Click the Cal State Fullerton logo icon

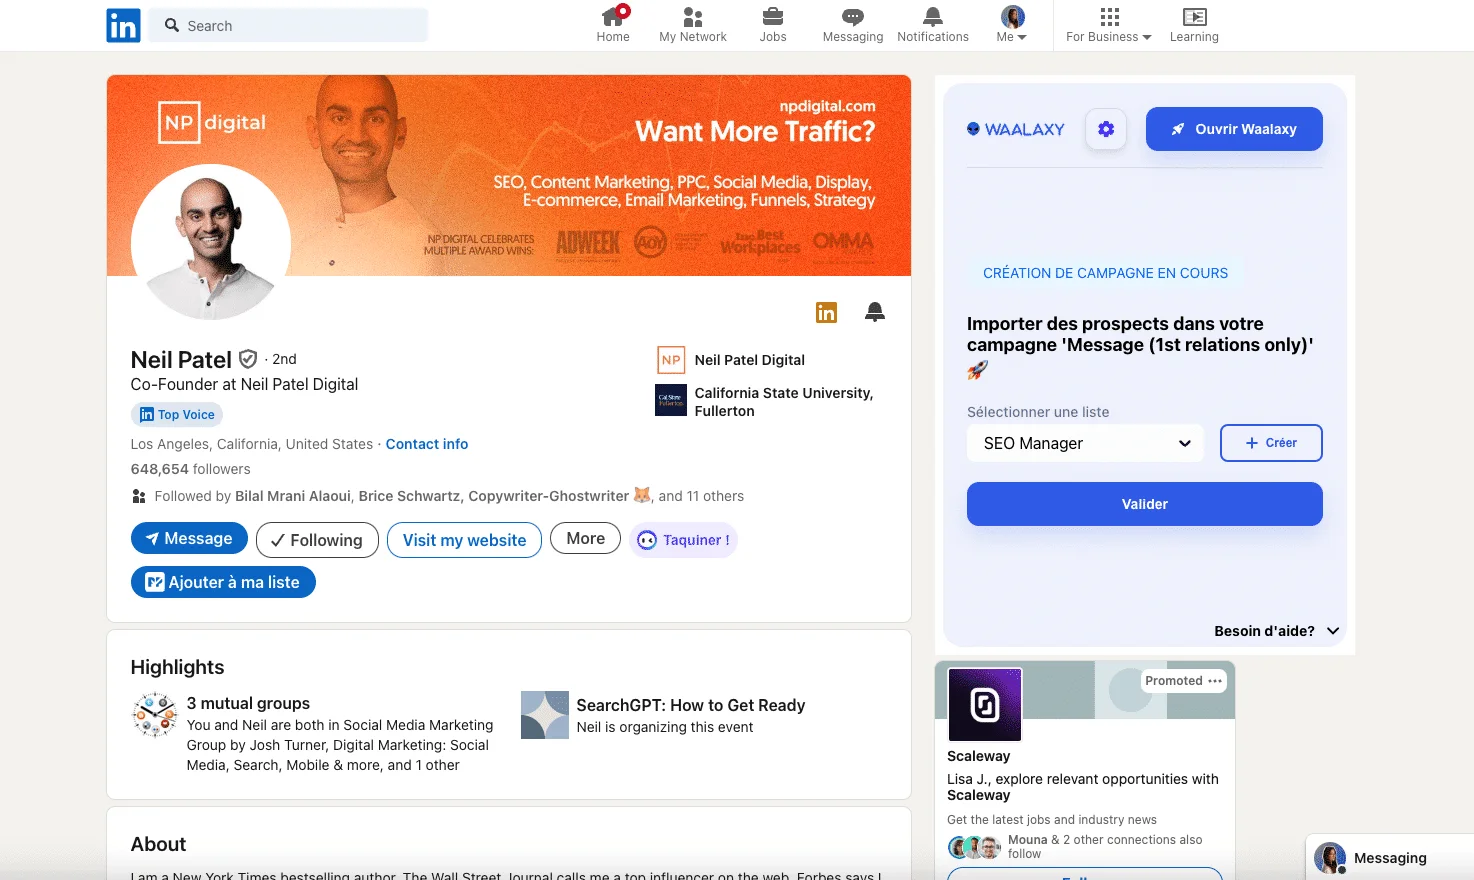tap(671, 400)
